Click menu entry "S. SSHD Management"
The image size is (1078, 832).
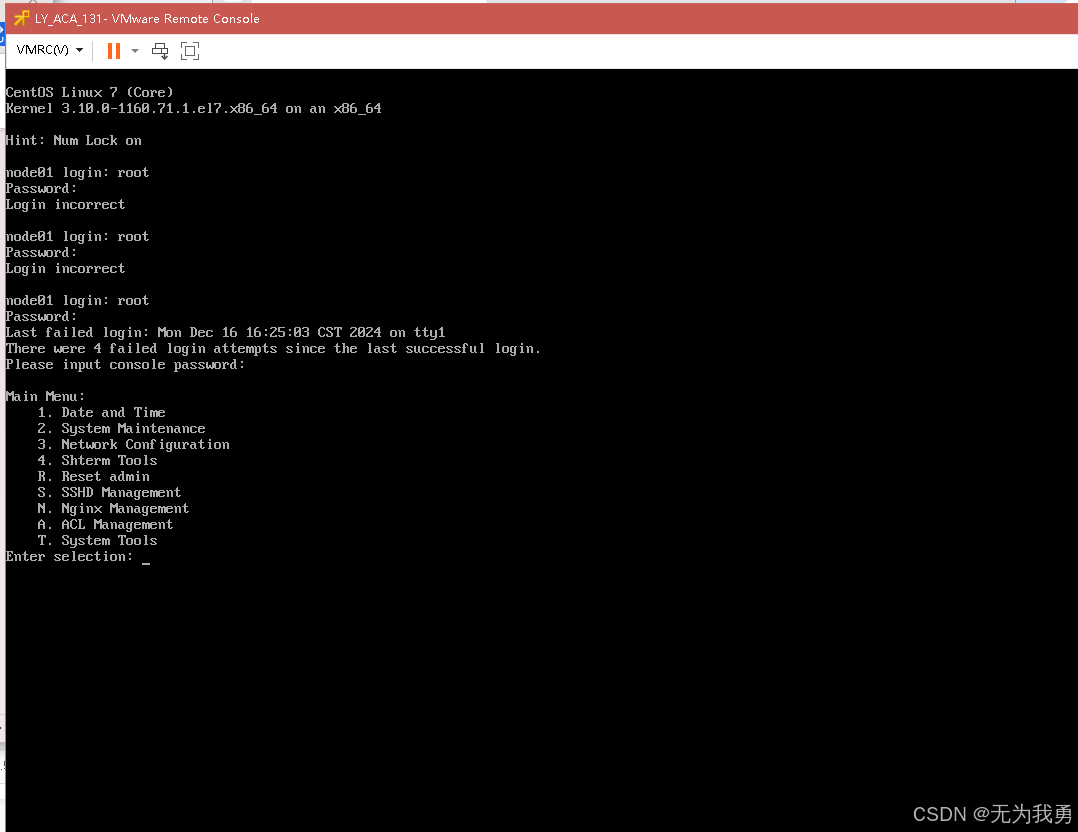coord(109,492)
